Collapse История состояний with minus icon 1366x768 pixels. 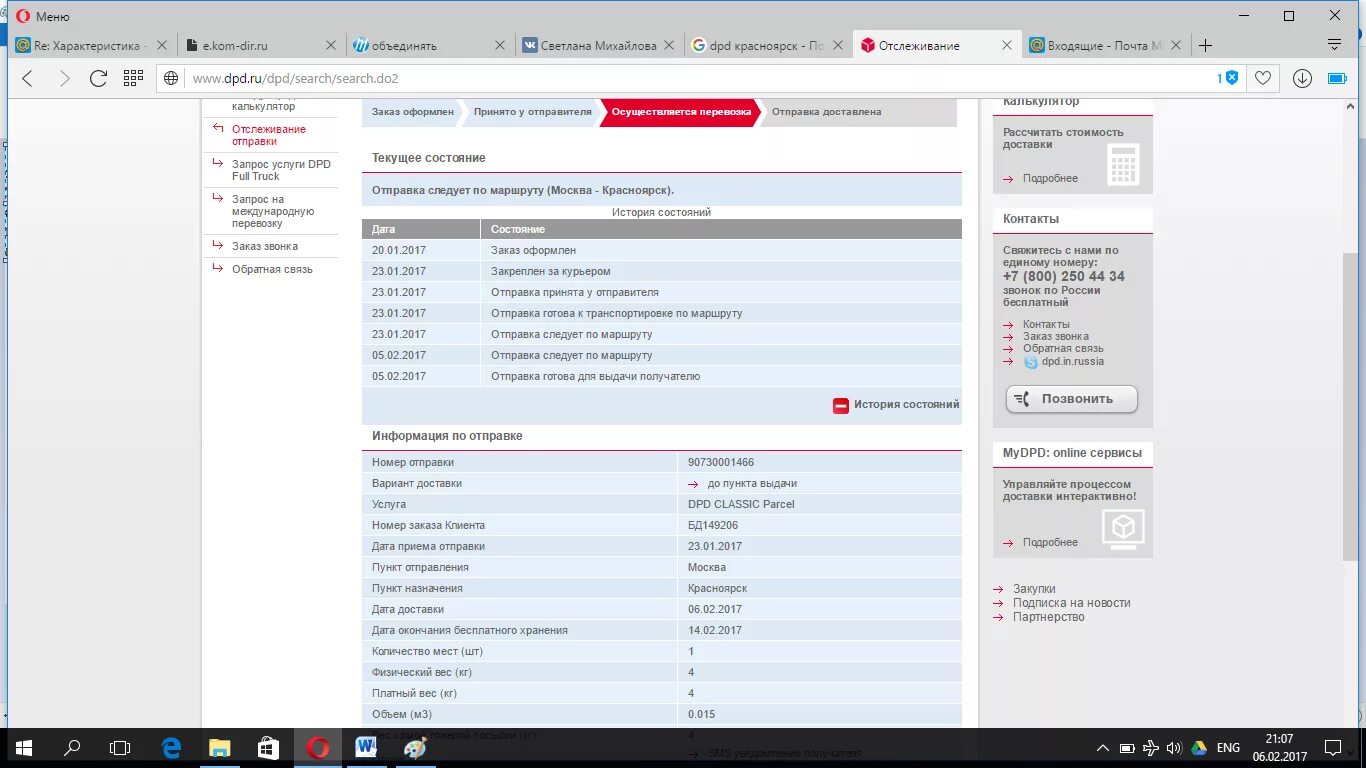click(x=841, y=405)
